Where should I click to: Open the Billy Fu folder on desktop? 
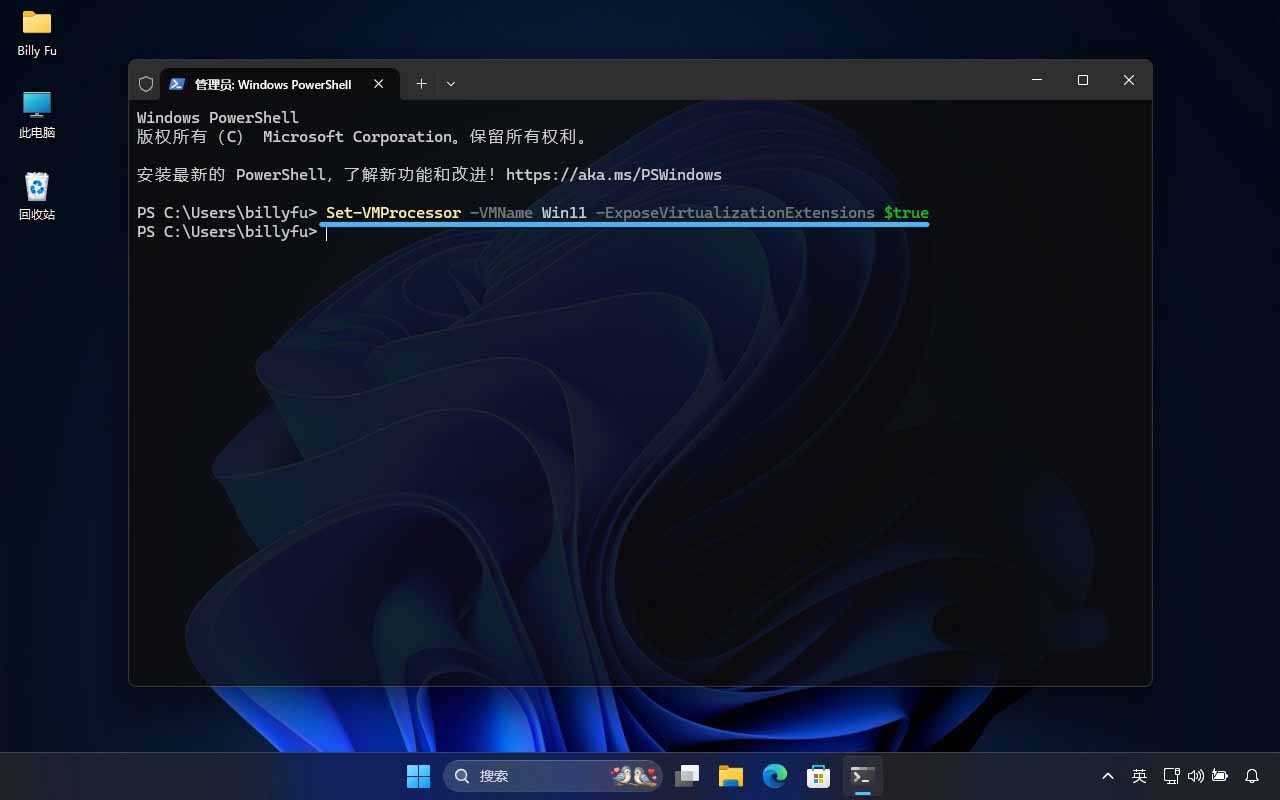point(37,33)
